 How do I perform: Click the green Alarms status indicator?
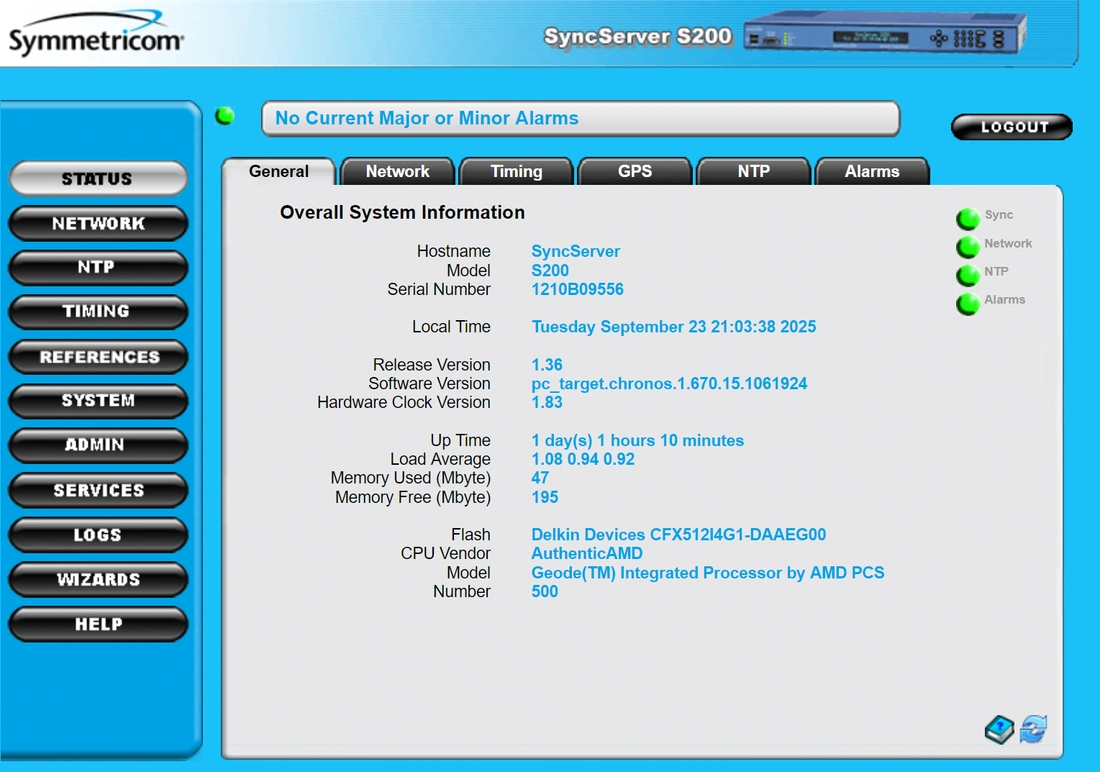(x=967, y=303)
